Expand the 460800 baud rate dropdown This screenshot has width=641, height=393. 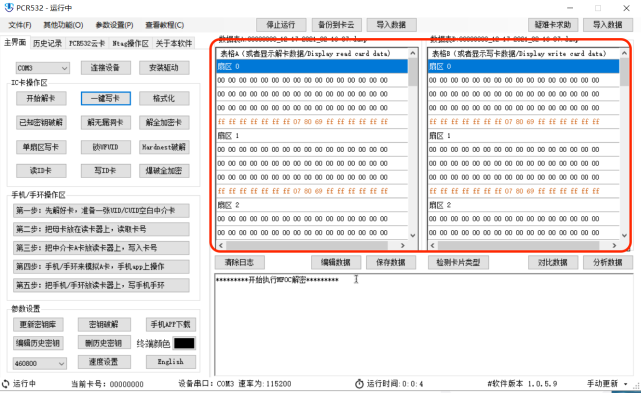(61, 363)
